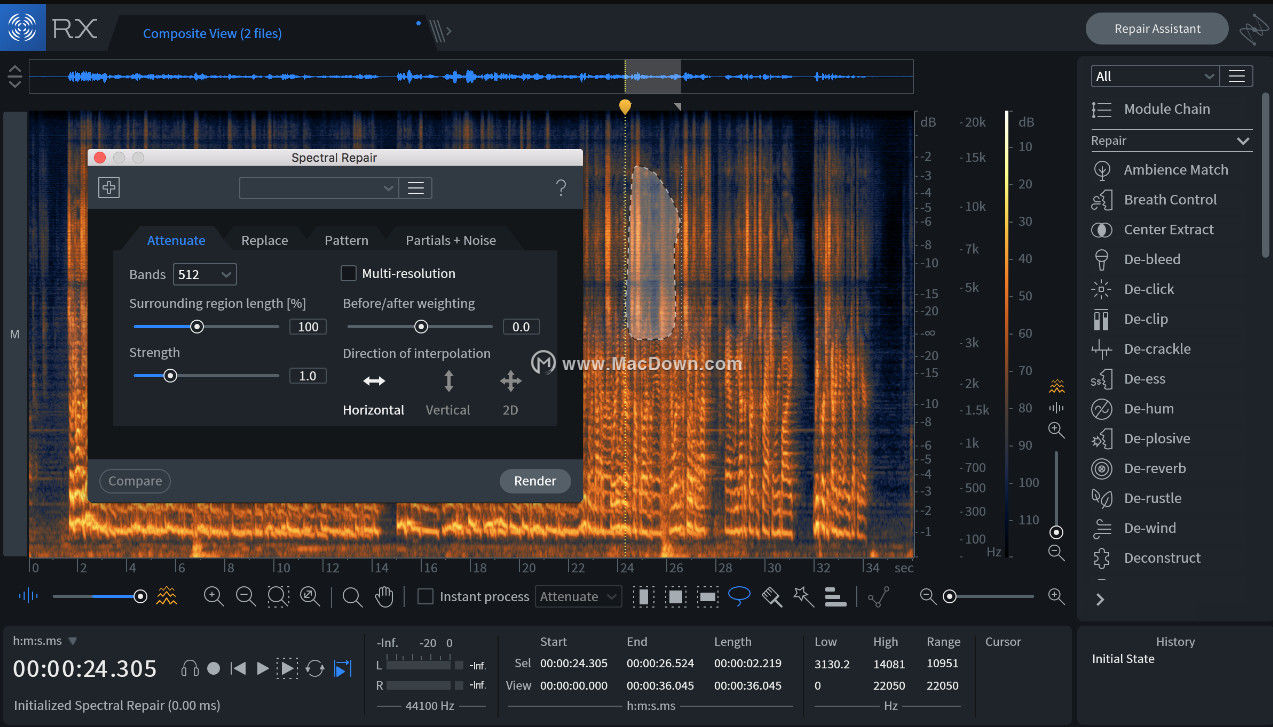The width and height of the screenshot is (1273, 727).
Task: Enable Instant process checkbox
Action: [x=425, y=597]
